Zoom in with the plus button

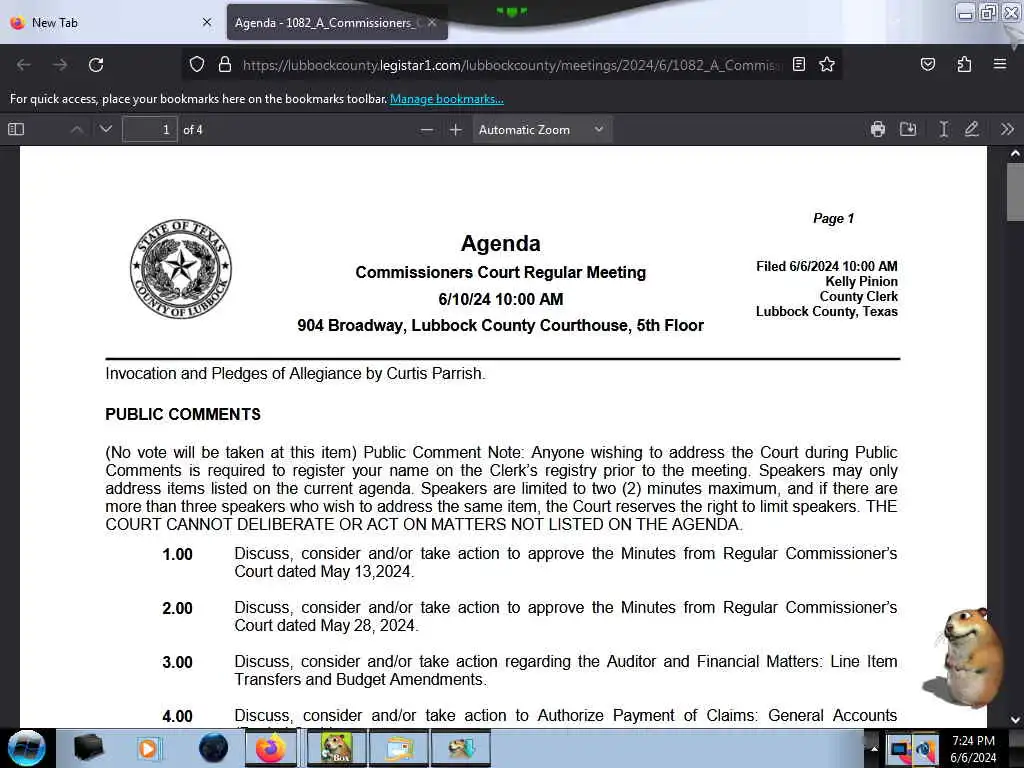456,130
